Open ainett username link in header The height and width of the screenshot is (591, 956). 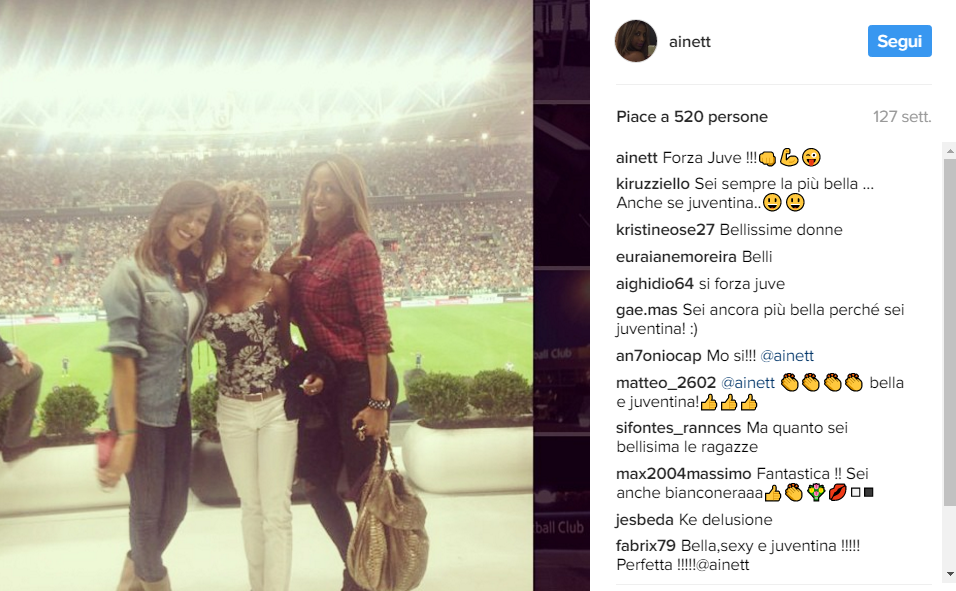690,41
